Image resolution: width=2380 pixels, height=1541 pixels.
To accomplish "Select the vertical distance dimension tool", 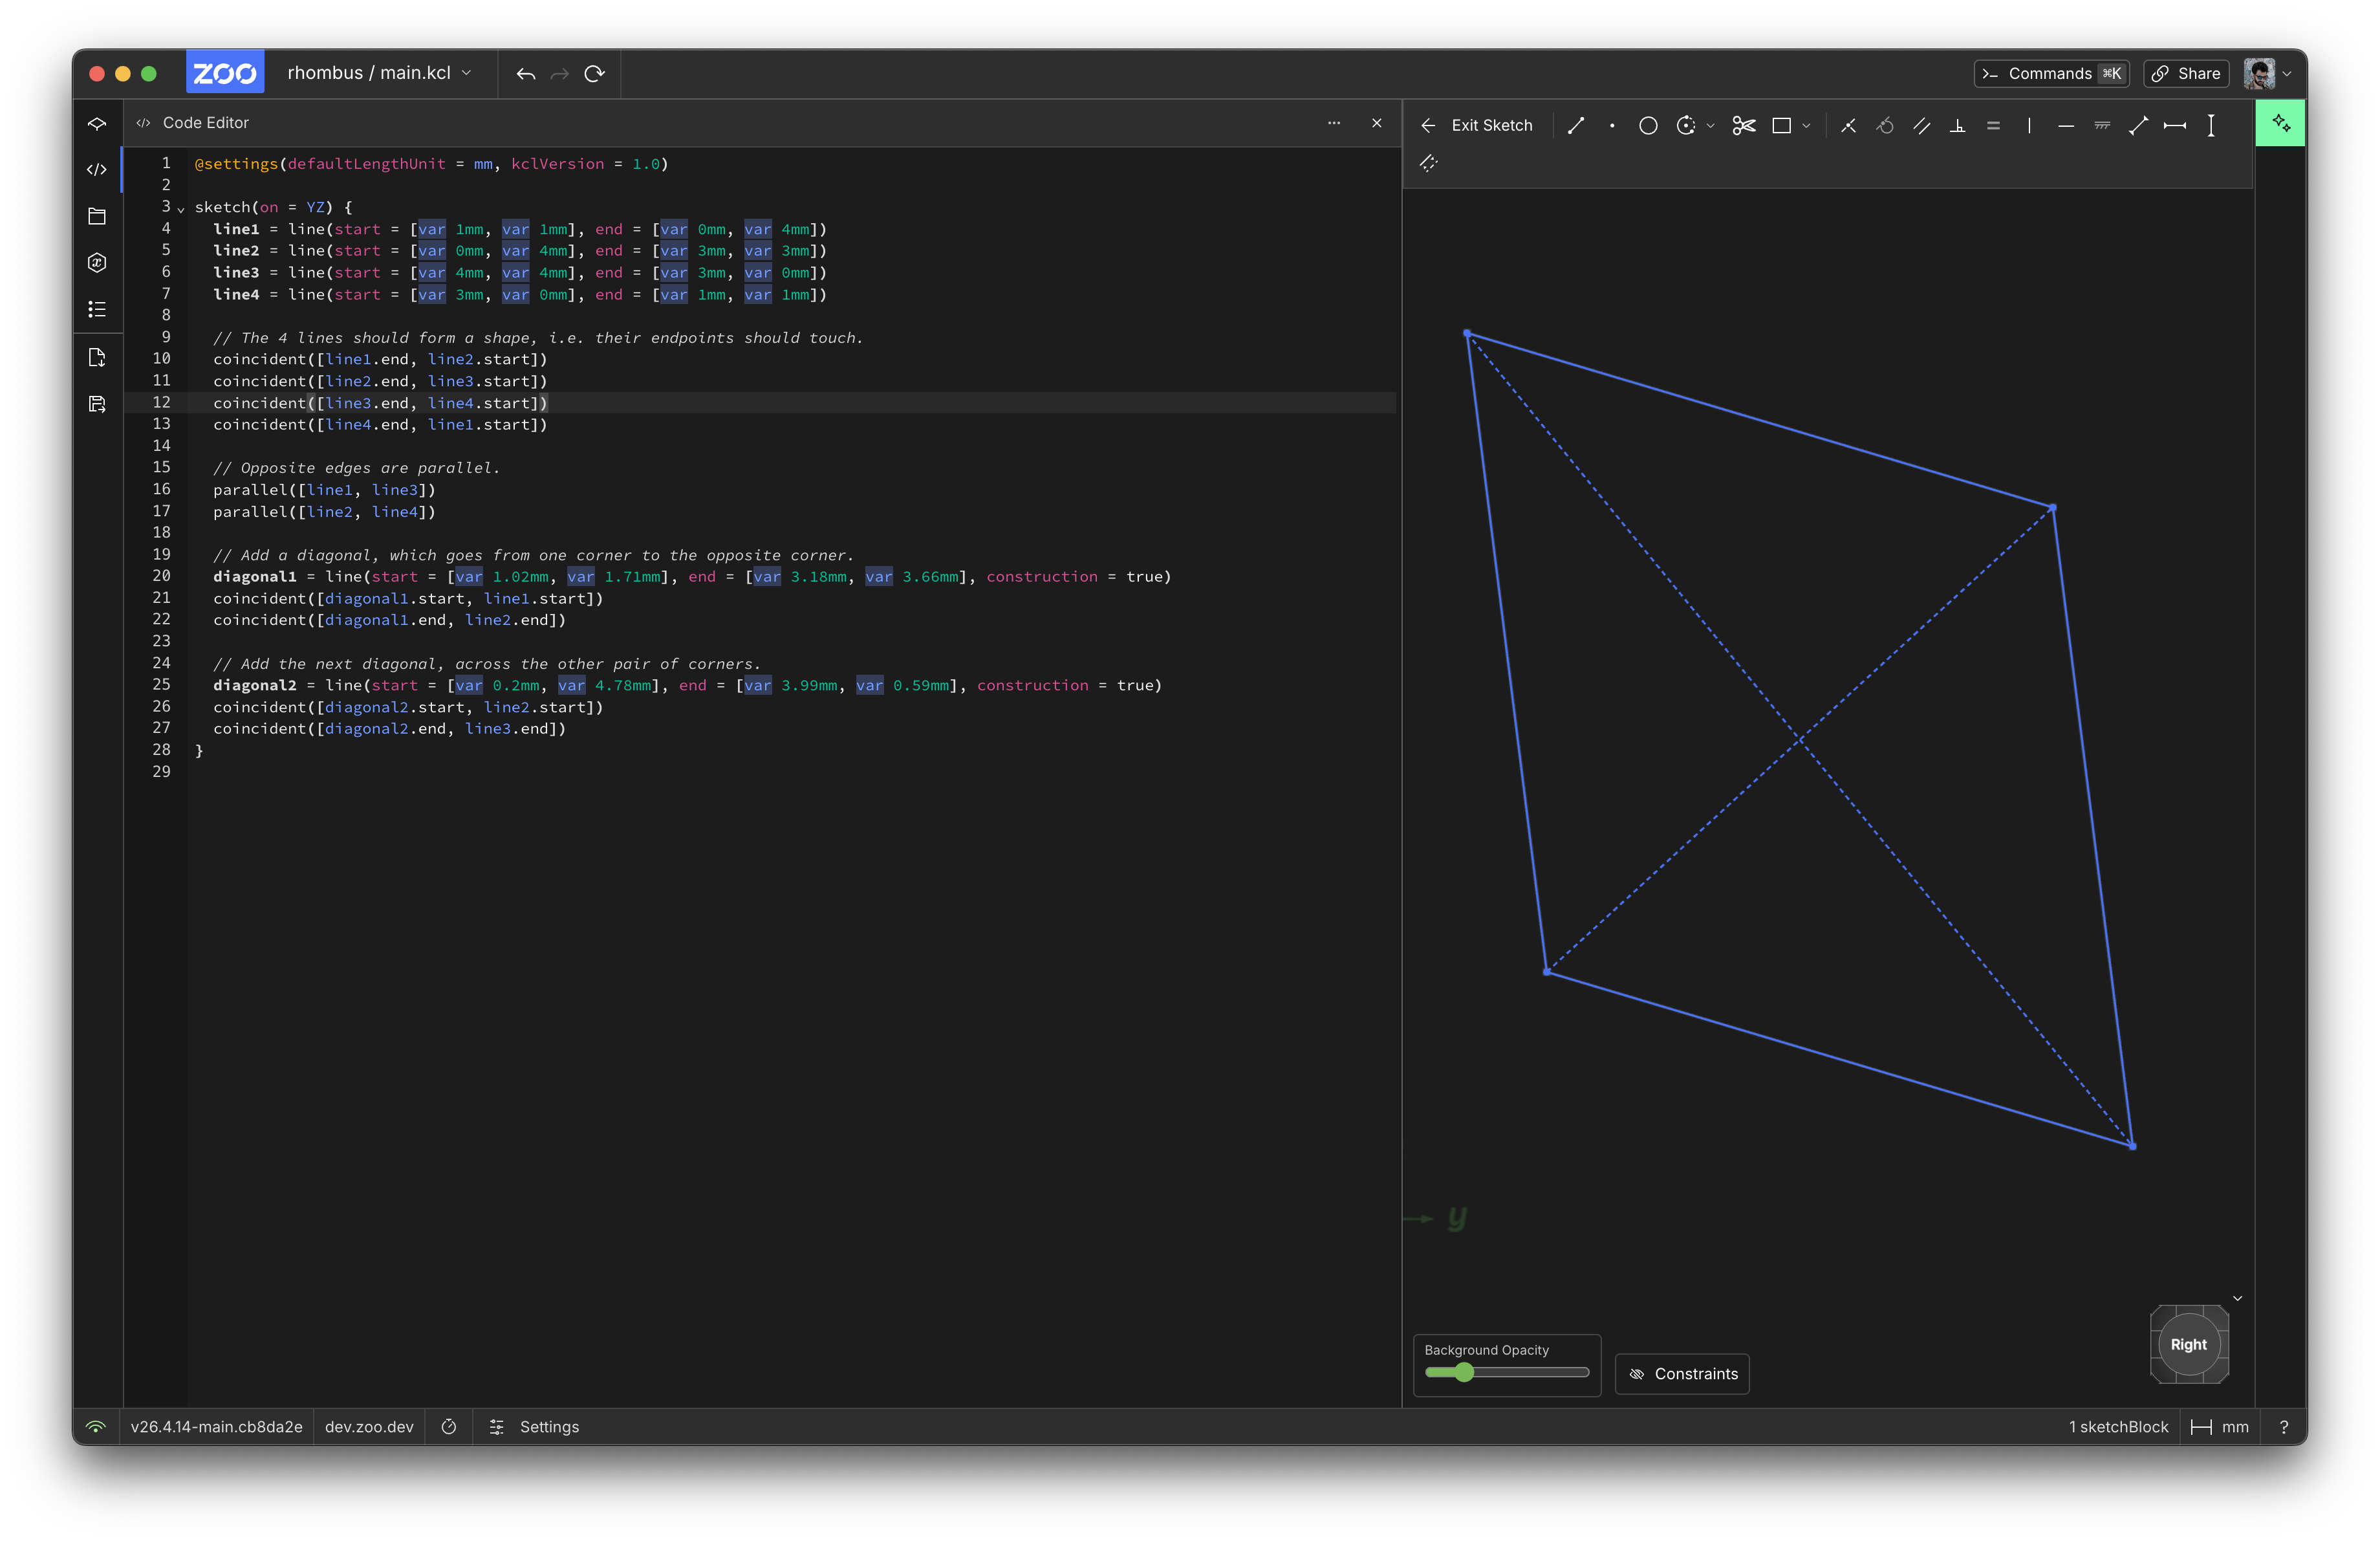I will coord(2211,125).
